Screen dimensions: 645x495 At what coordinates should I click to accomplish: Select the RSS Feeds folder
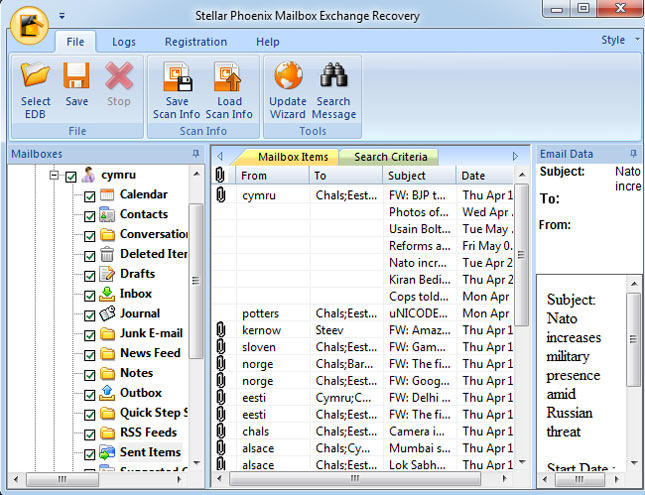[x=148, y=432]
